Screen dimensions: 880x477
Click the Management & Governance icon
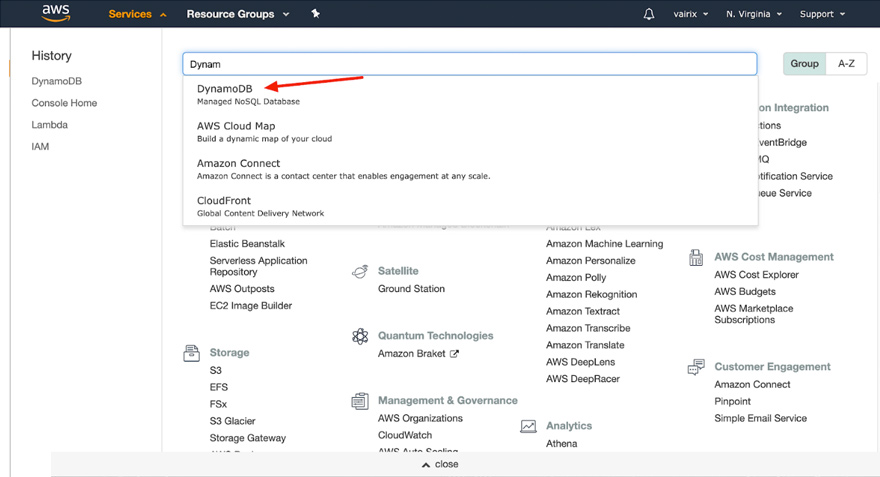360,401
